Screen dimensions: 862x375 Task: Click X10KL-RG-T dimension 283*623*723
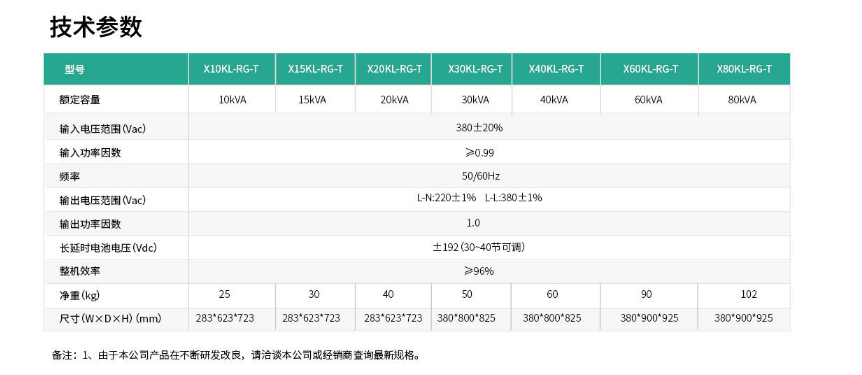point(225,318)
